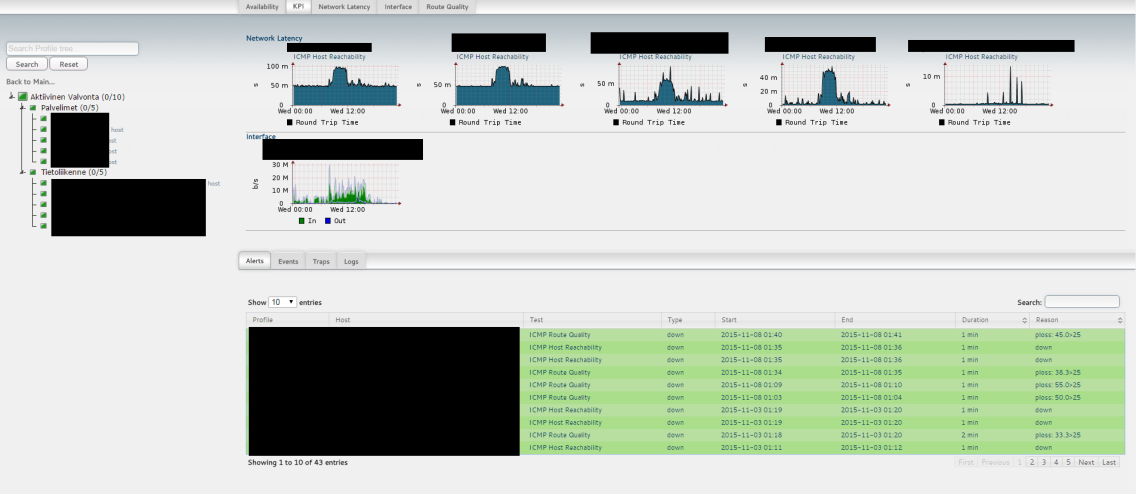Screen dimensions: 1136x494
Task: Go to page 5 of alerts
Action: [x=1068, y=462]
